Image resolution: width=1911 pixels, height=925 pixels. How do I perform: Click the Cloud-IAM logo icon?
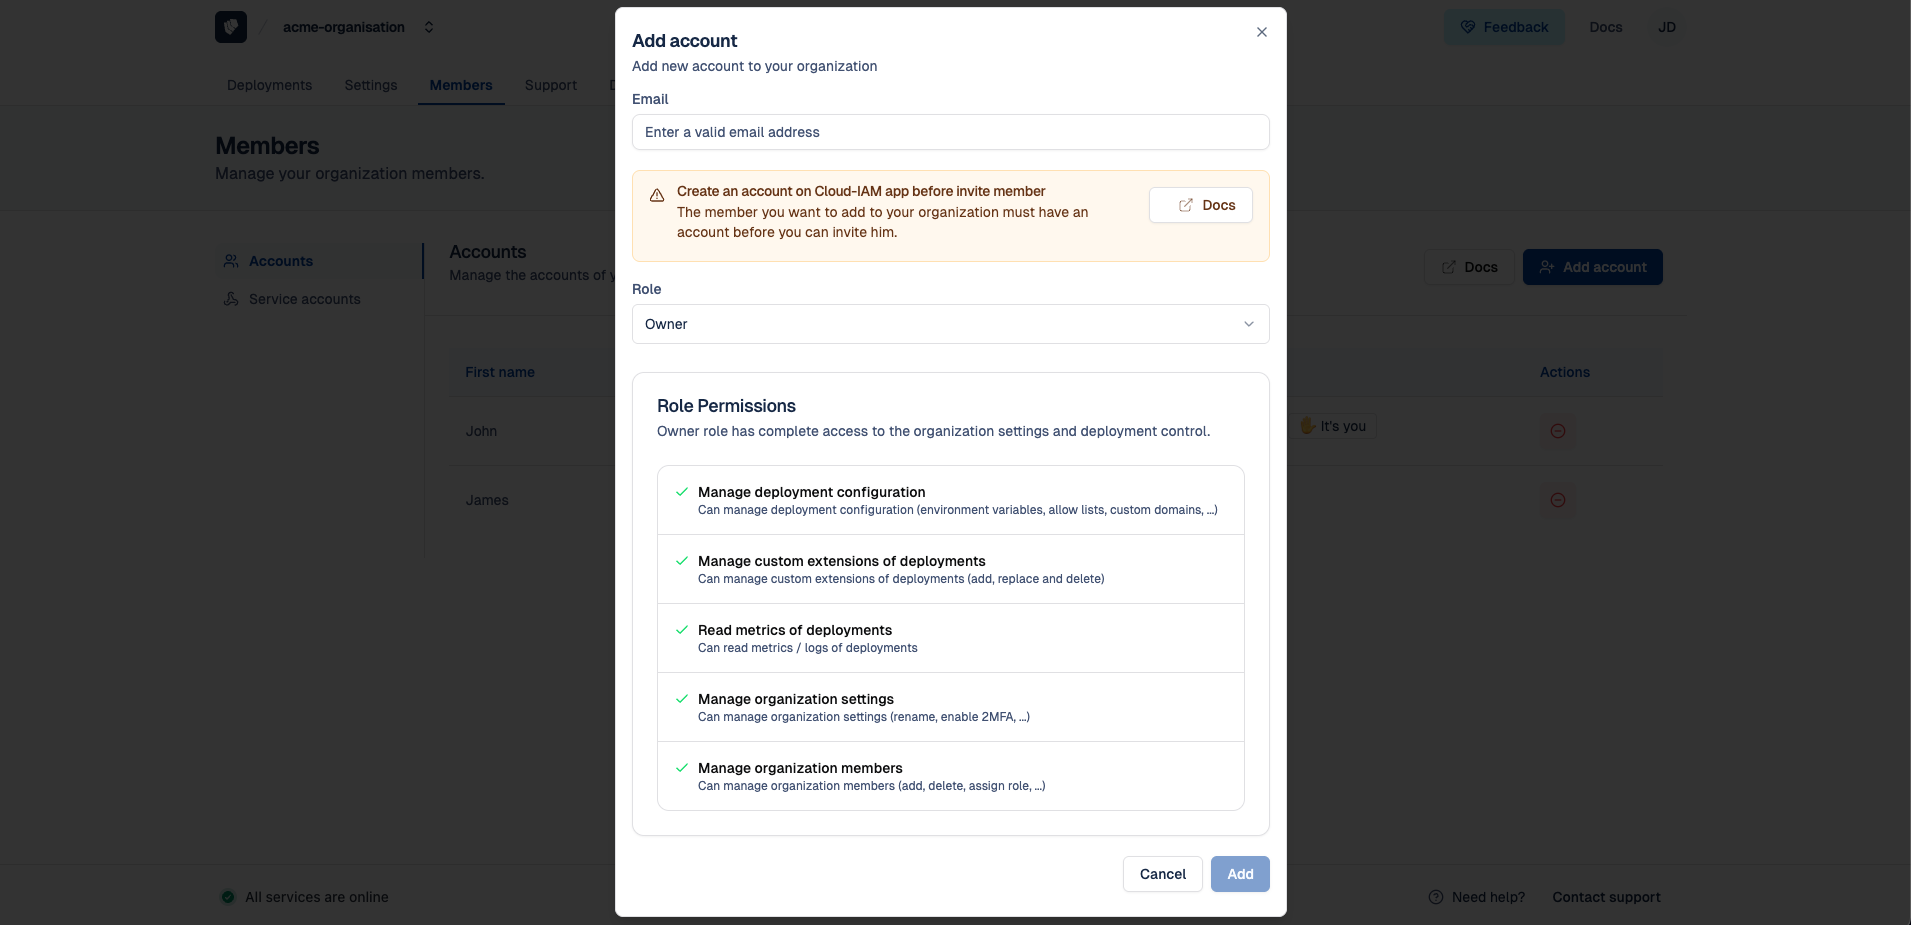coord(230,27)
